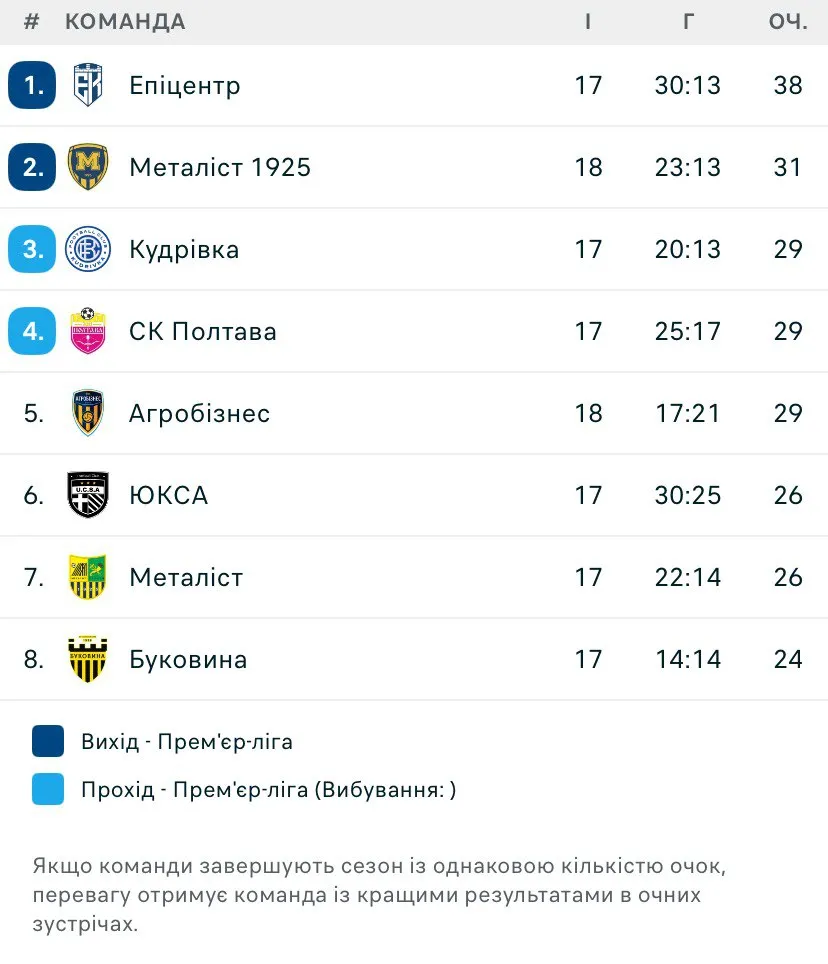The image size is (828, 964).
Task: Click the Кудрівка team logo
Action: click(88, 249)
